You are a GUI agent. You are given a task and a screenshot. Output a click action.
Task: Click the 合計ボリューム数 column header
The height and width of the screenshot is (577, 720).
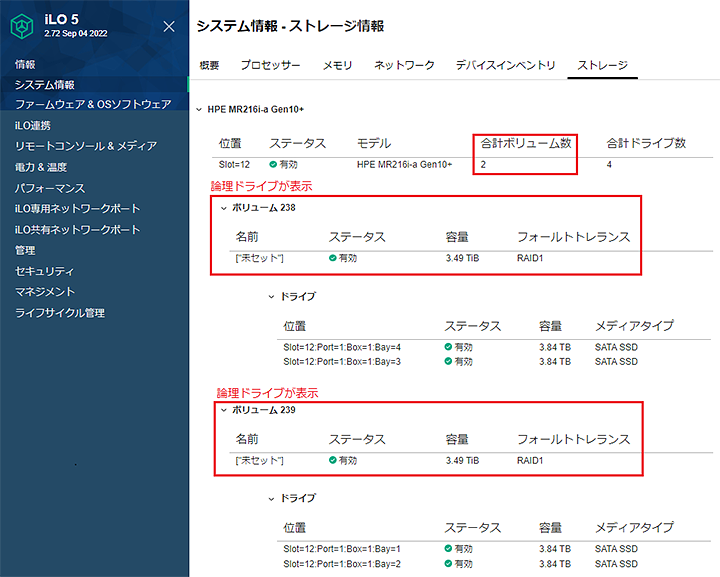(x=525, y=143)
